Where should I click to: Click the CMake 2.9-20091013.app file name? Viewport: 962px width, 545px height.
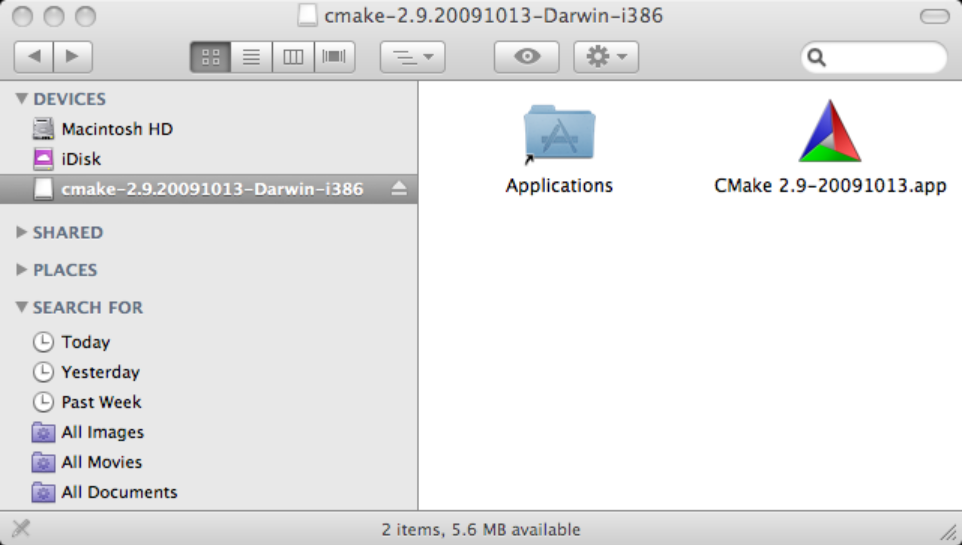(830, 185)
